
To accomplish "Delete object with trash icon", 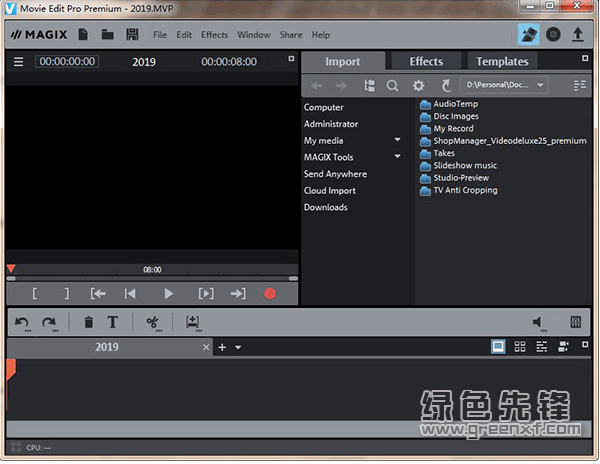I will (89, 322).
